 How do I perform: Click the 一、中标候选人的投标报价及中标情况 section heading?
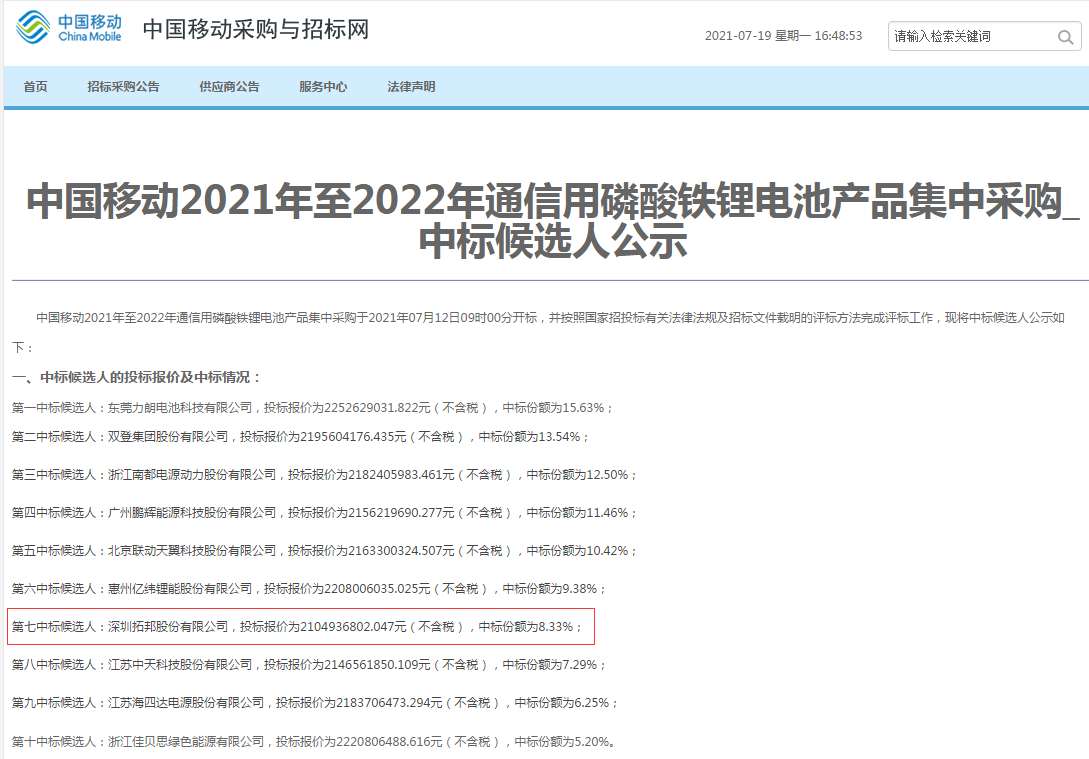tap(136, 377)
